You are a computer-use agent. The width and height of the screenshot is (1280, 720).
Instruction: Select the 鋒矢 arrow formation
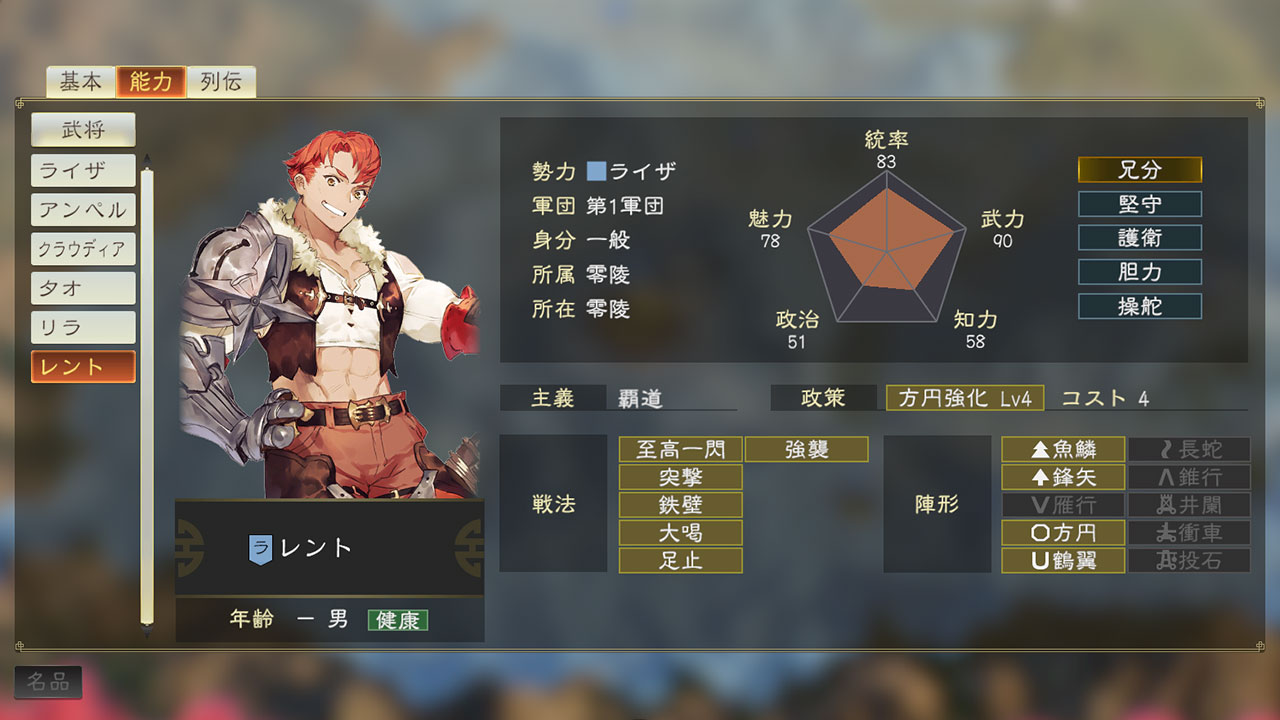1063,477
